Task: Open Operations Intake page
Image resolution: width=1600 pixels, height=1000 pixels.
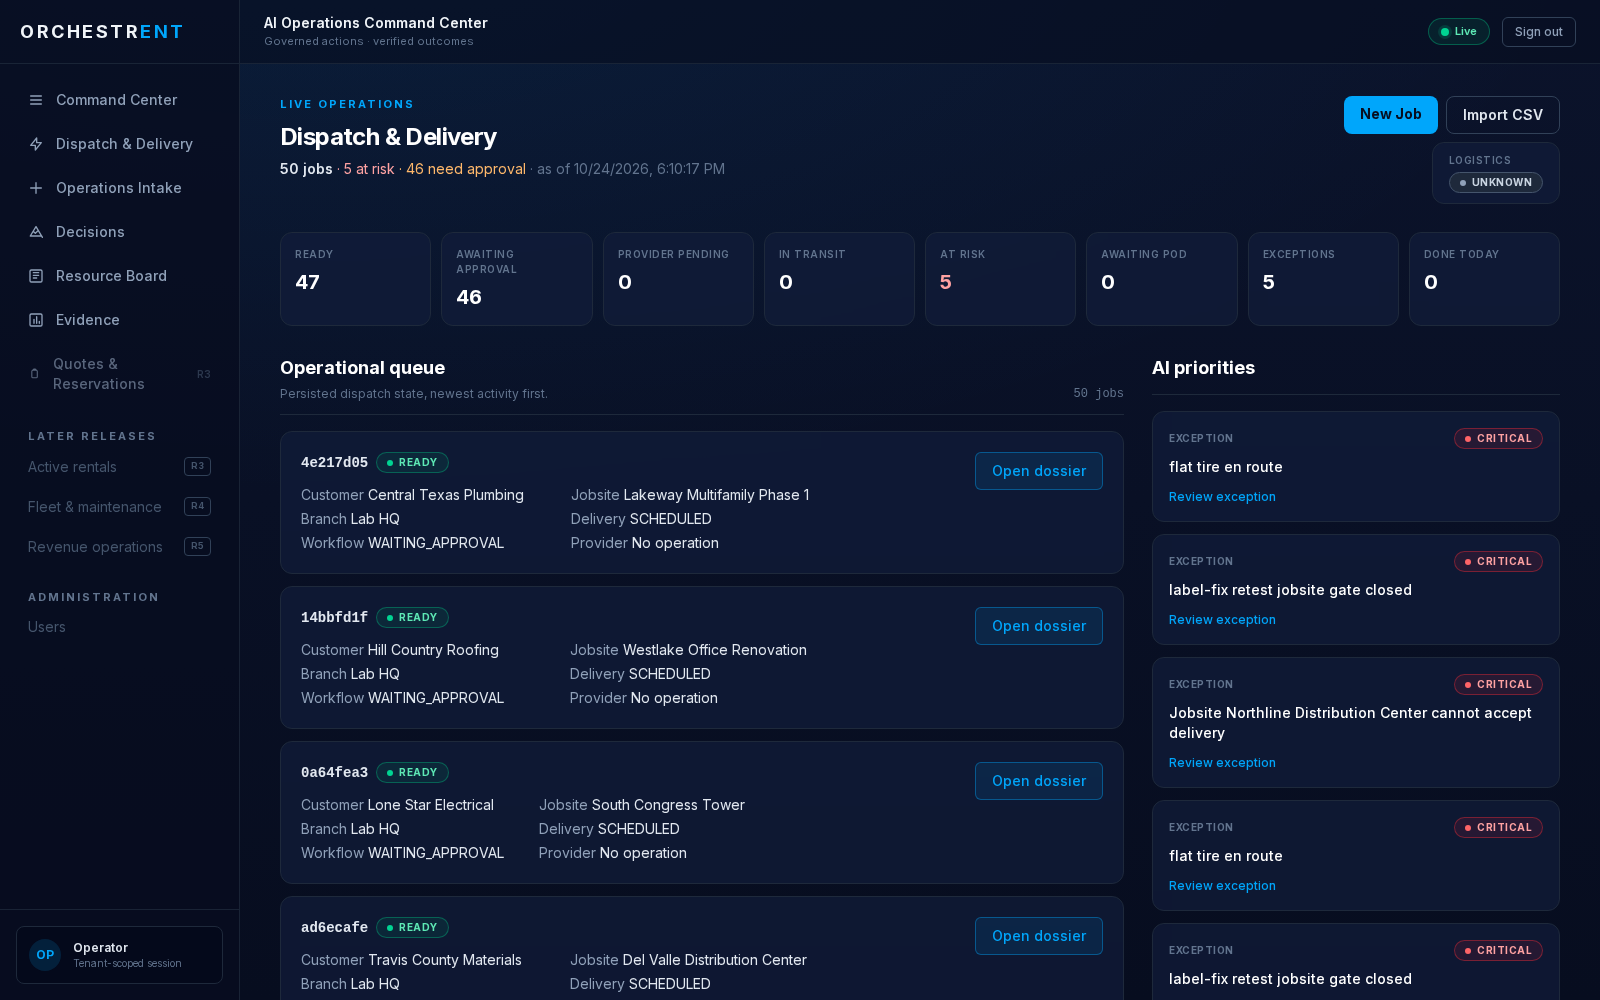Action: (x=119, y=188)
